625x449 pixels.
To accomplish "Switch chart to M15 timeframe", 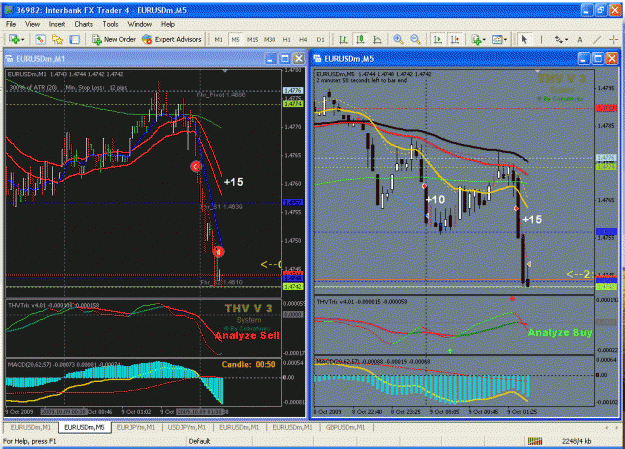I will click(x=252, y=39).
